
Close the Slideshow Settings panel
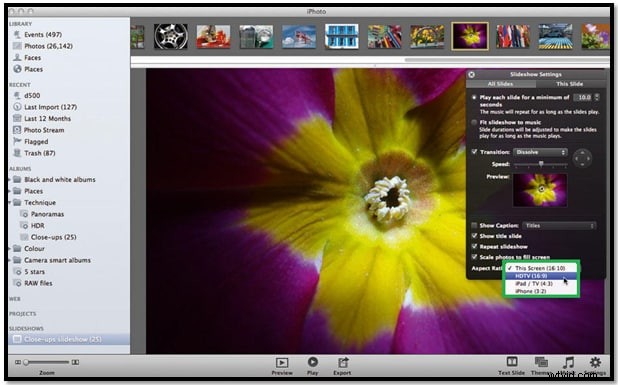[471, 74]
